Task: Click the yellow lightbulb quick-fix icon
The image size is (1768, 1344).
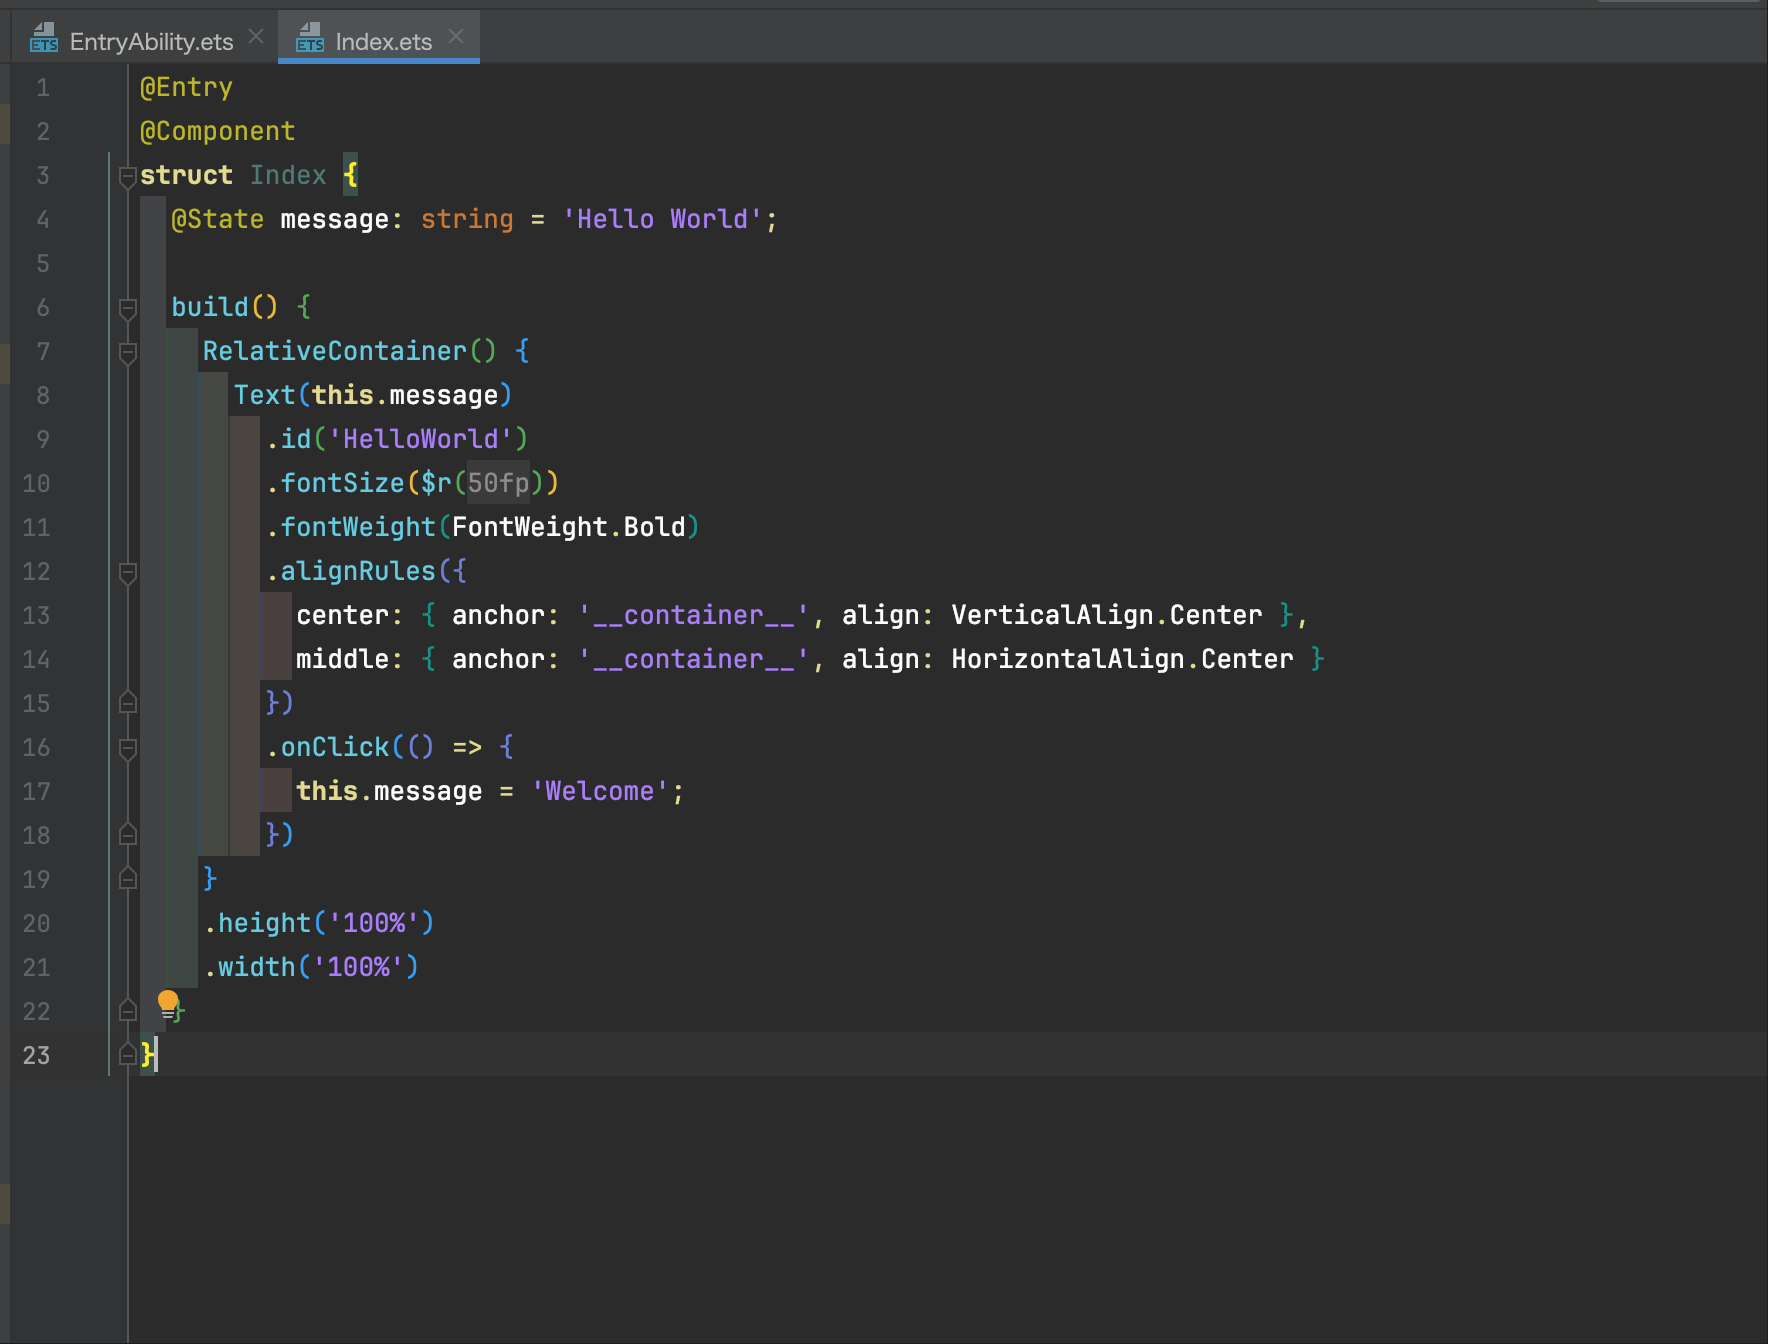Action: pos(168,1003)
